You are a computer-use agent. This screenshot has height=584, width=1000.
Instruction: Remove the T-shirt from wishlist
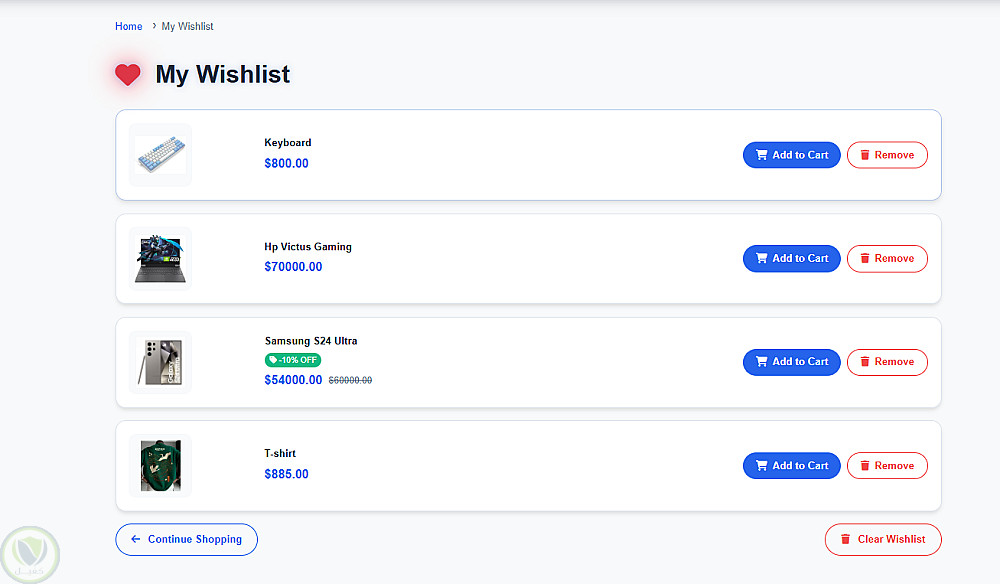[887, 466]
